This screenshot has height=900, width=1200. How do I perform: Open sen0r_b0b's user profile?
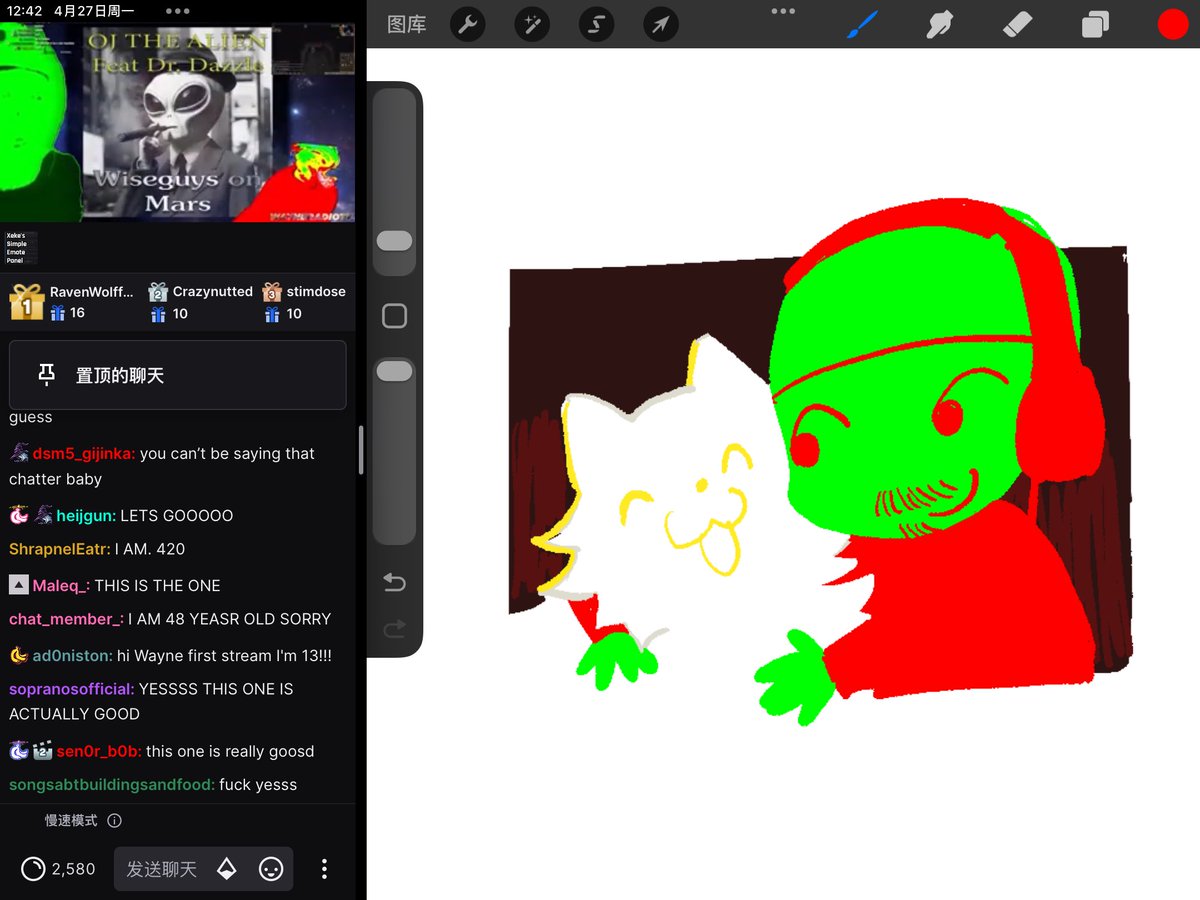(98, 751)
